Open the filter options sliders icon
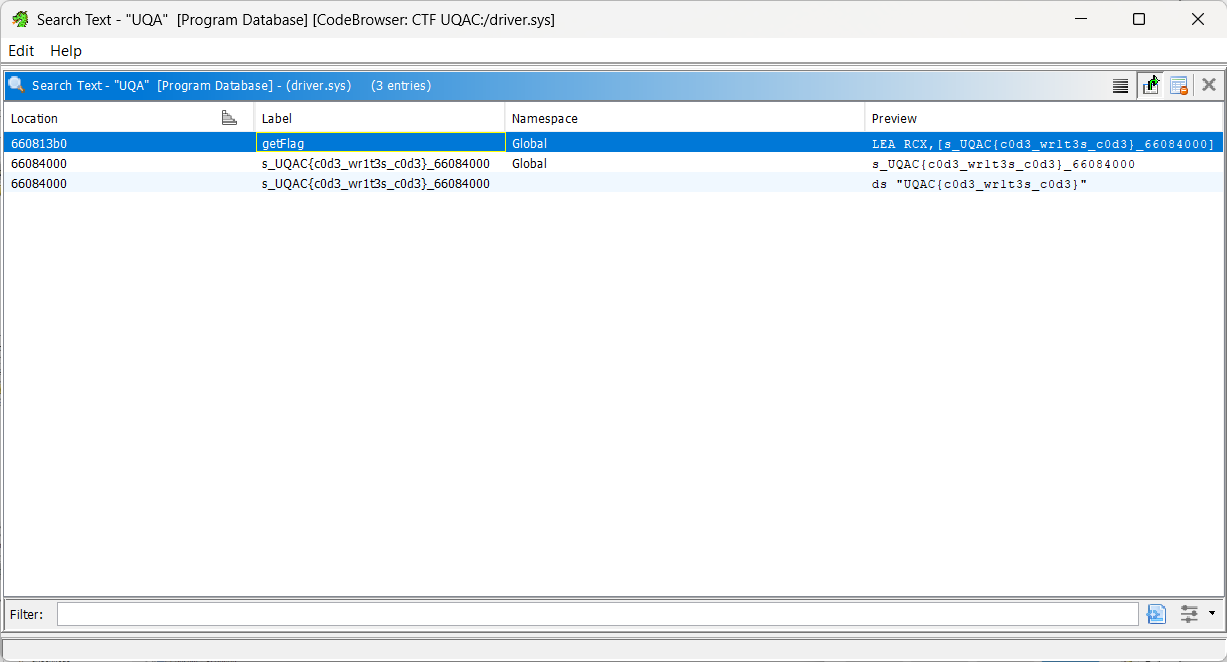Image resolution: width=1227 pixels, height=662 pixels. click(x=1189, y=614)
